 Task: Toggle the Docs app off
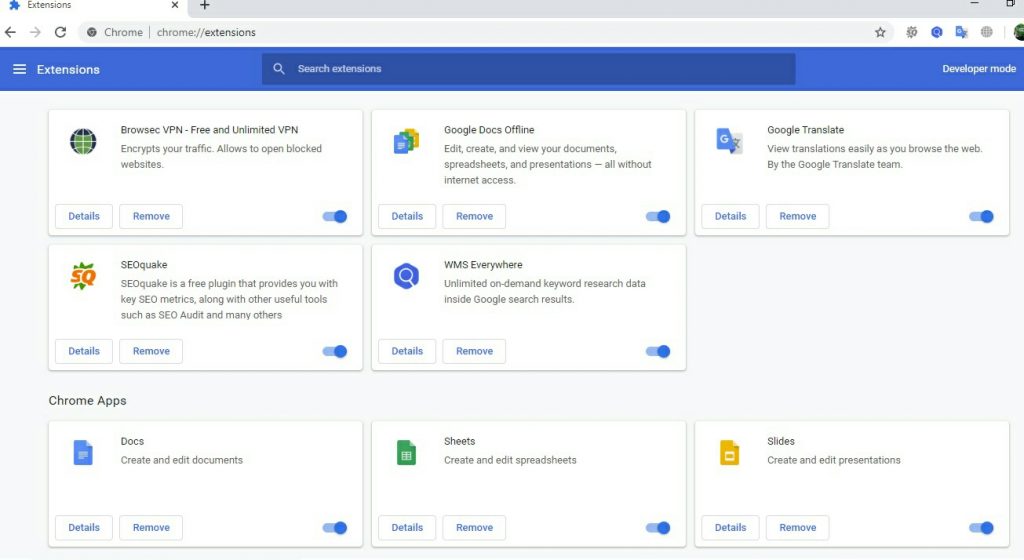coord(334,527)
